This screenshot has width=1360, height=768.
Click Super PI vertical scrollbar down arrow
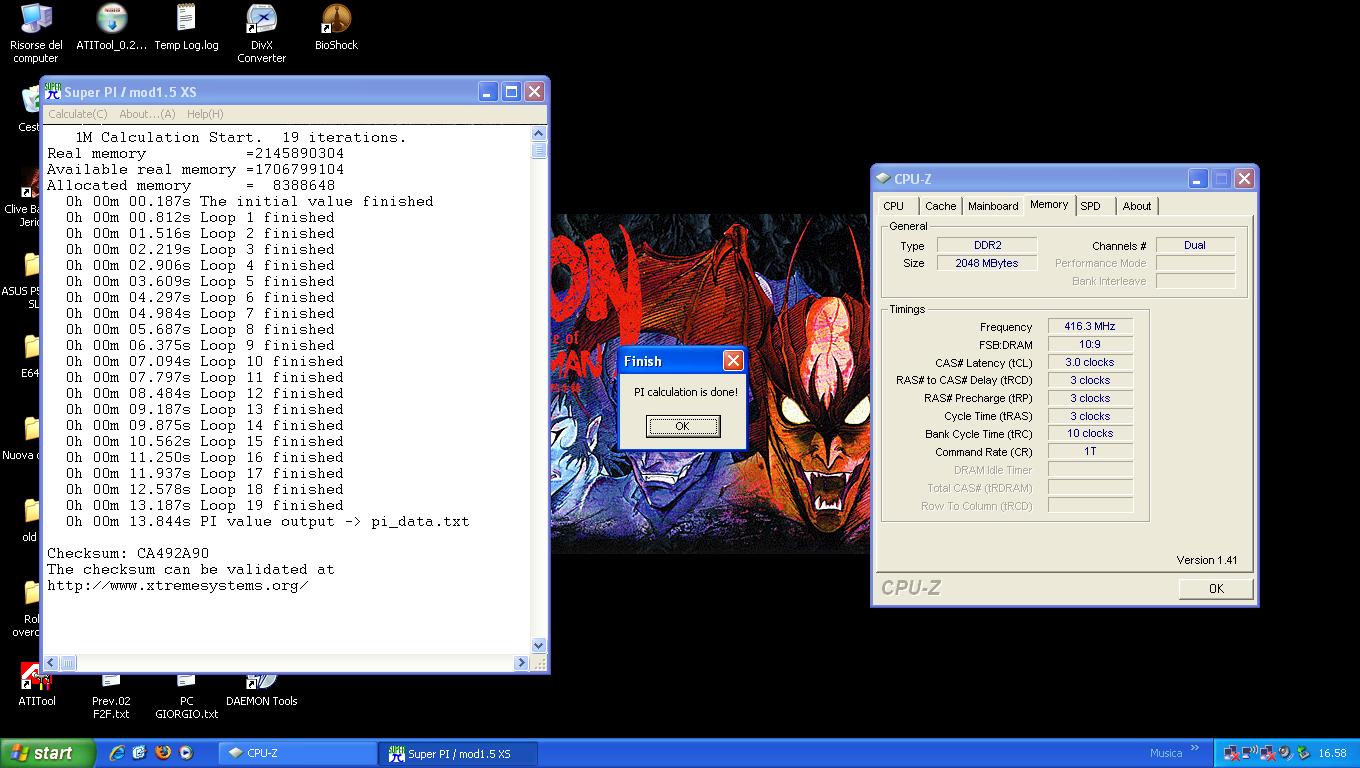pos(539,646)
